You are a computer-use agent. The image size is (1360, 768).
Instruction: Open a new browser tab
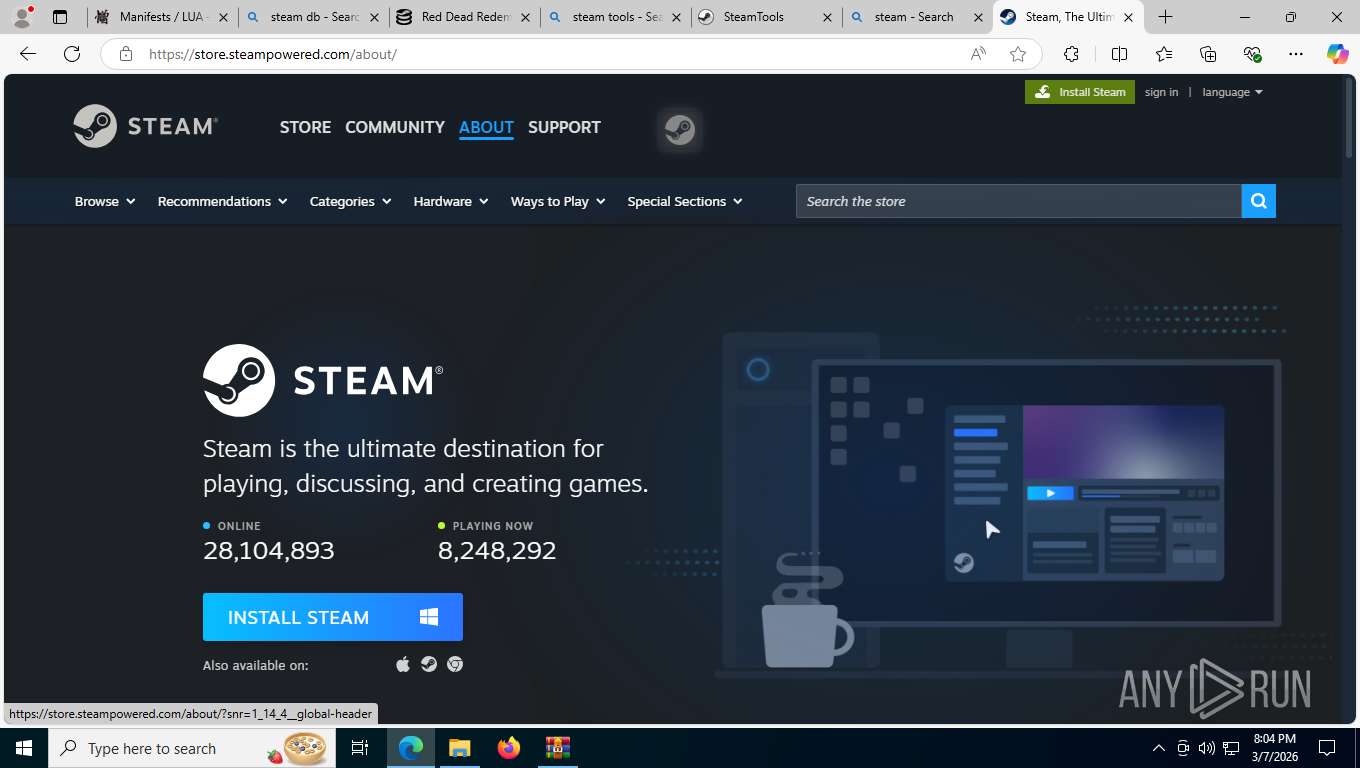[1165, 17]
